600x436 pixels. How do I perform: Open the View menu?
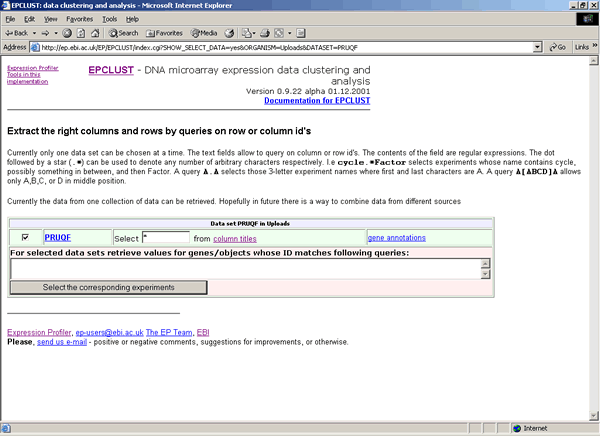pyautogui.click(x=51, y=19)
